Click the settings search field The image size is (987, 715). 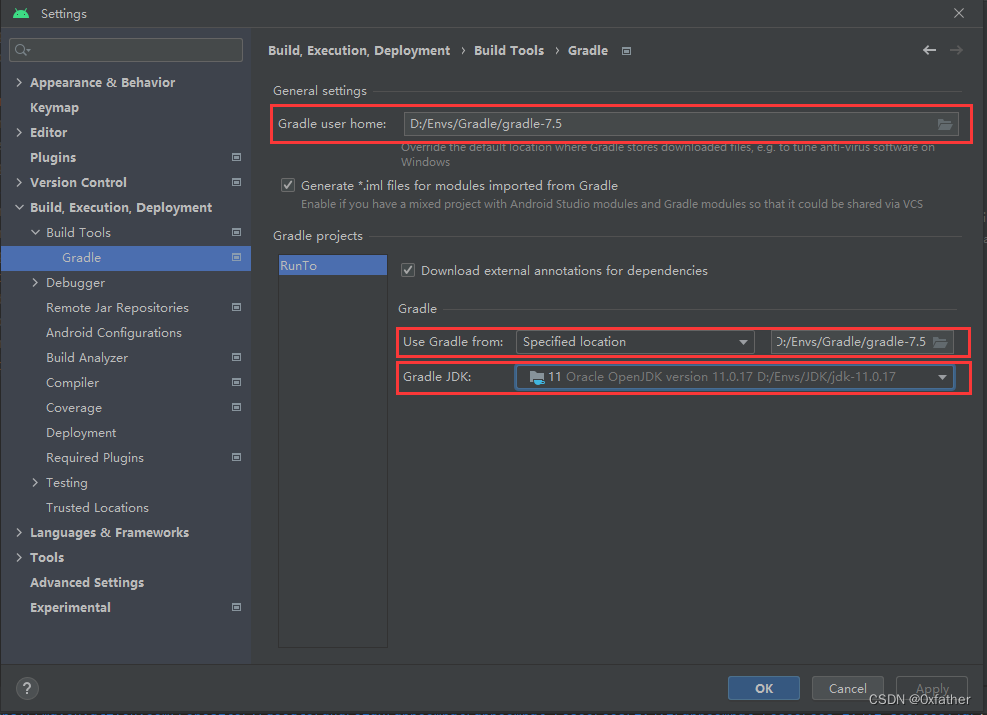126,50
